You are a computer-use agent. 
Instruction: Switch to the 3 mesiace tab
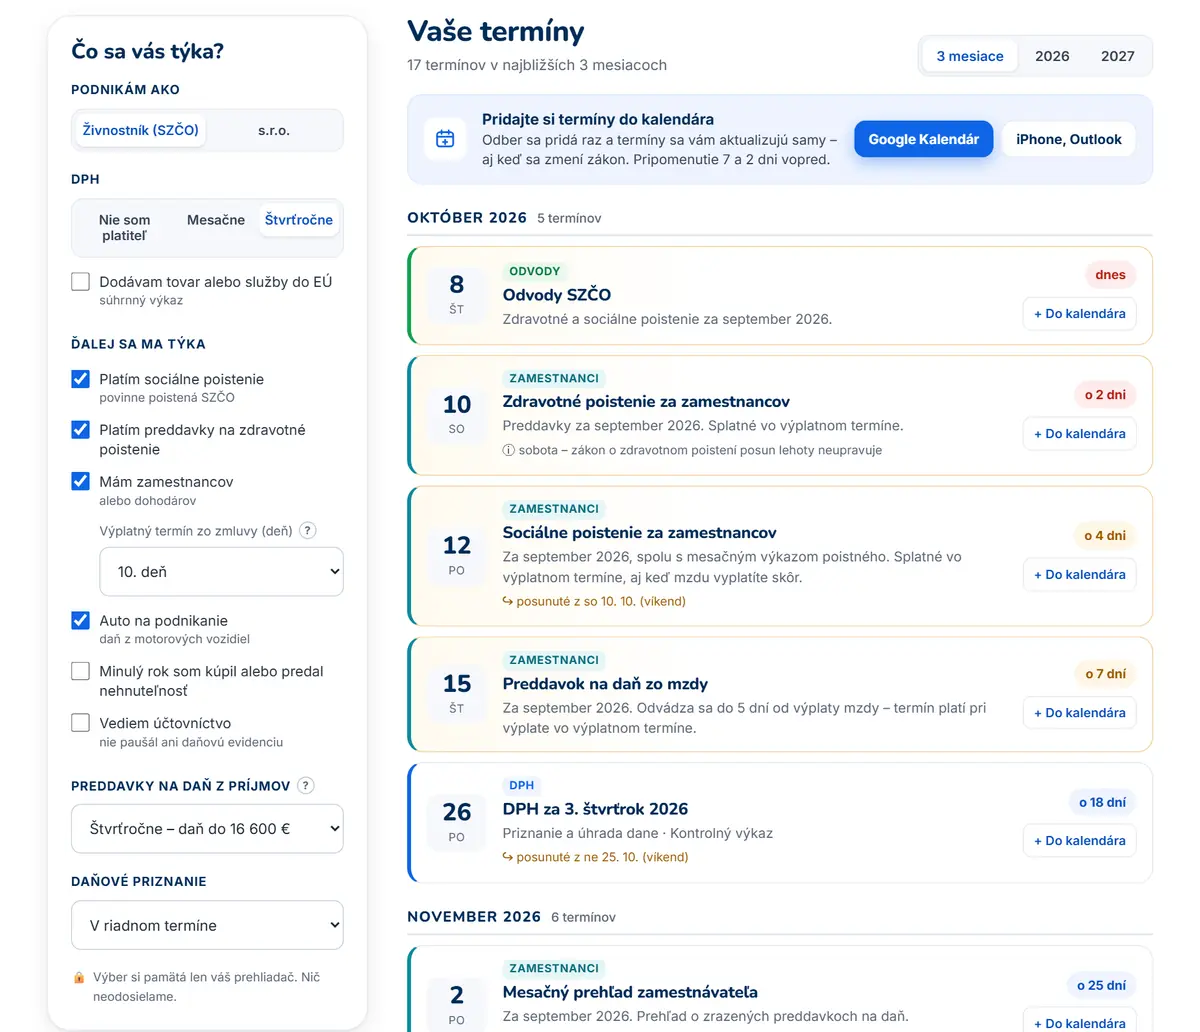tap(970, 56)
